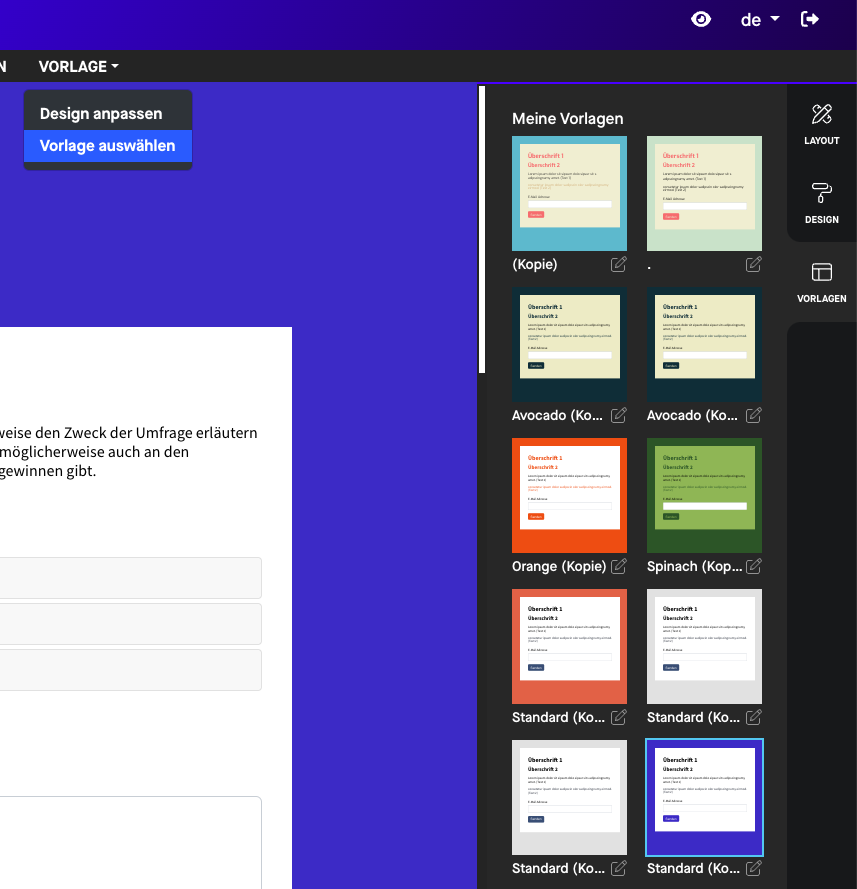Viewport: 857px width, 889px height.
Task: Click the templates panel scrollbar
Action: (x=482, y=230)
